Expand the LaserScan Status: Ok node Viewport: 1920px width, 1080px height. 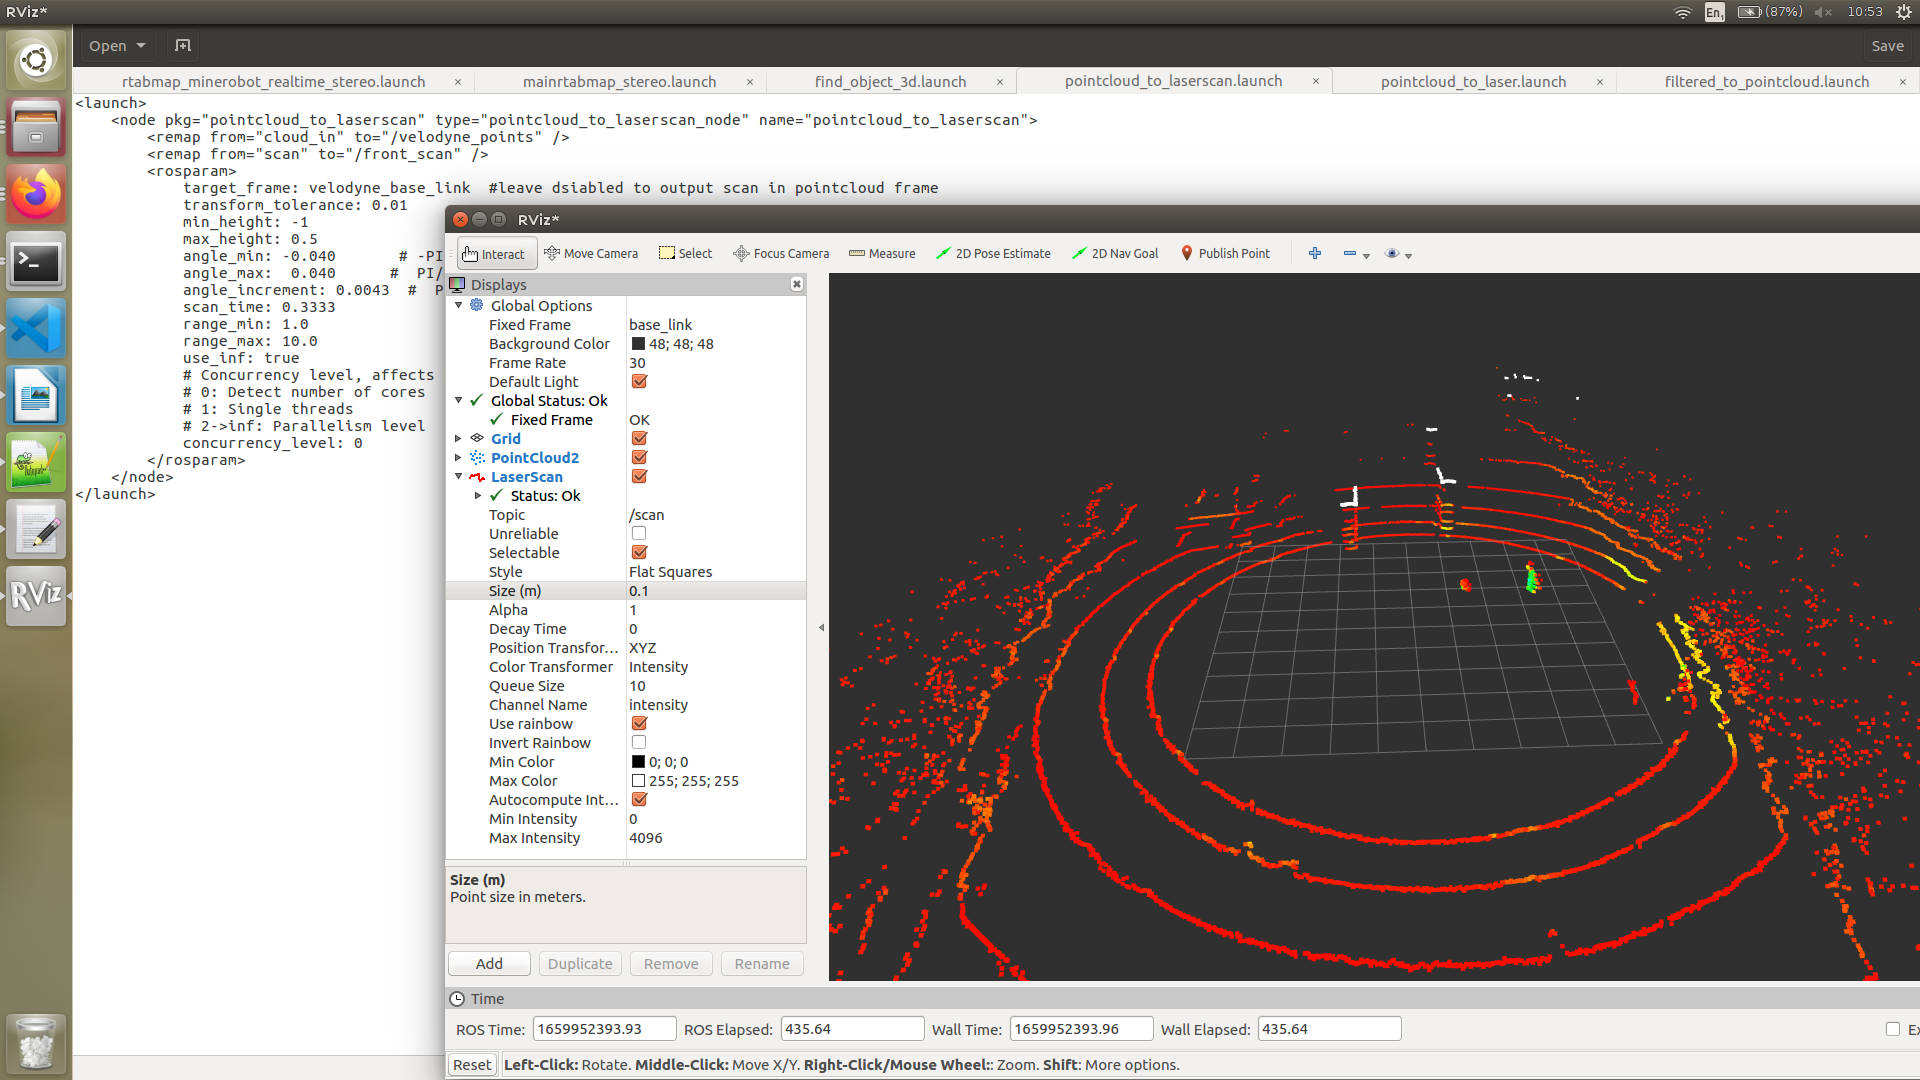[x=478, y=495]
